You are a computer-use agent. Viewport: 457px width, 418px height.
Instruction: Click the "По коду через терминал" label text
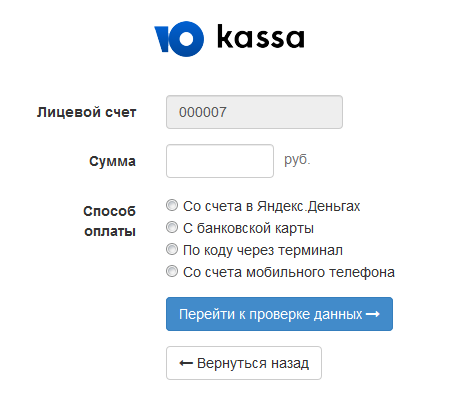(263, 250)
